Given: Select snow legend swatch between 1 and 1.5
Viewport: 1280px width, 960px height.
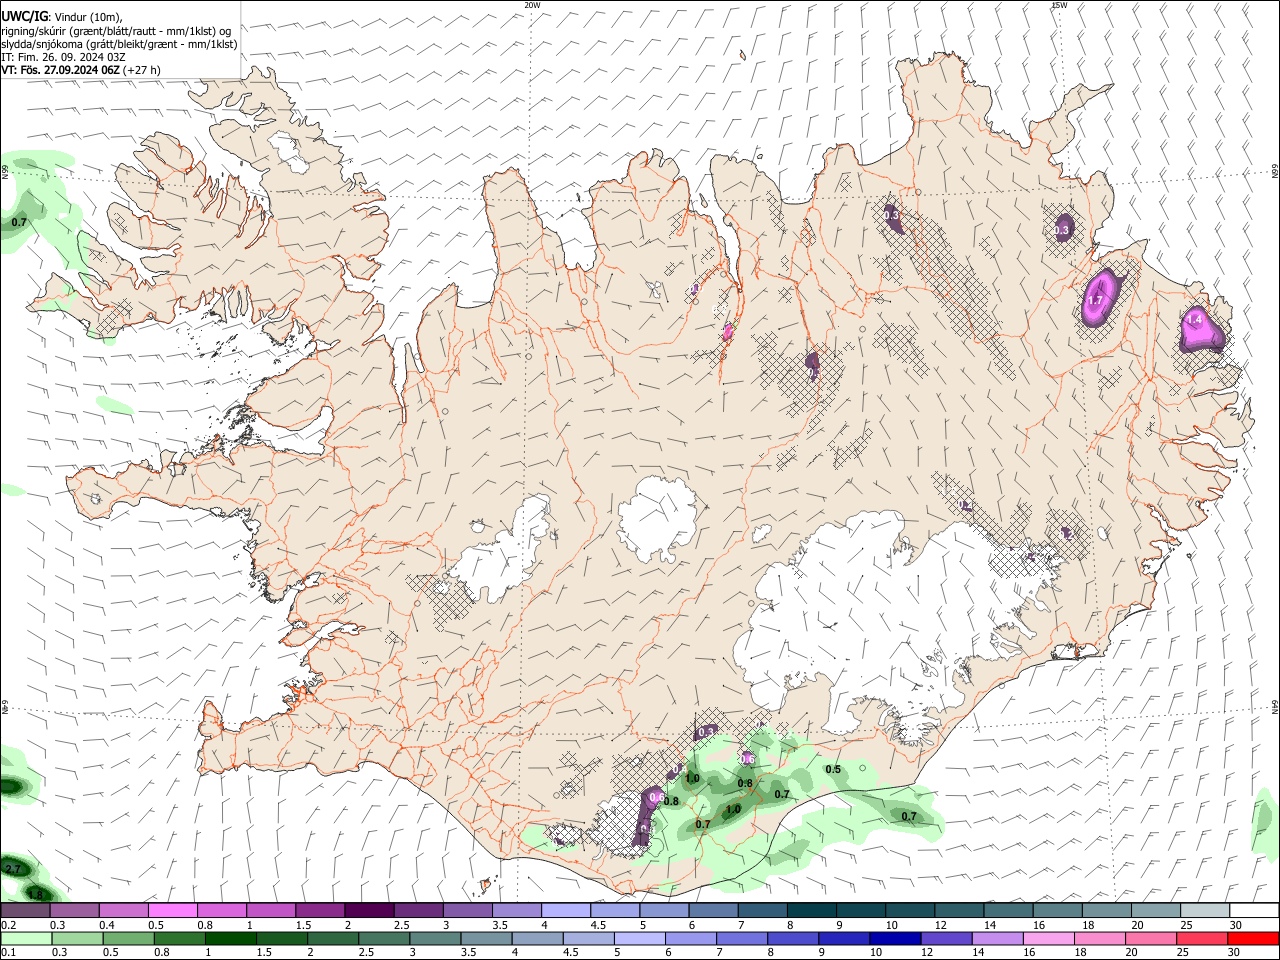Looking at the screenshot, I should (x=270, y=910).
